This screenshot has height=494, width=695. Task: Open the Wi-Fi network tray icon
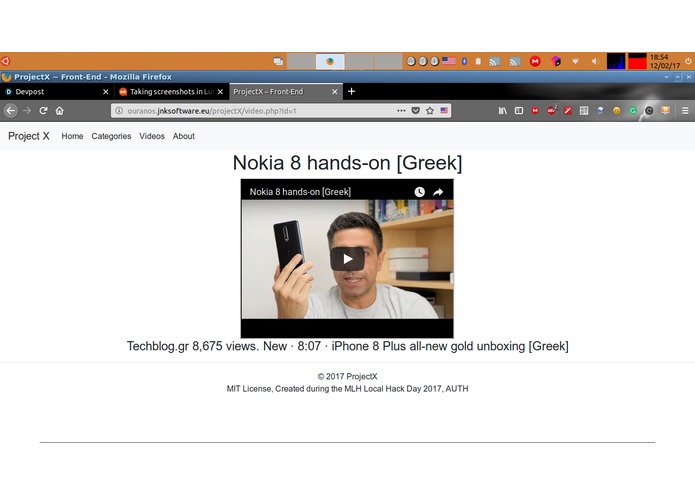[x=575, y=61]
